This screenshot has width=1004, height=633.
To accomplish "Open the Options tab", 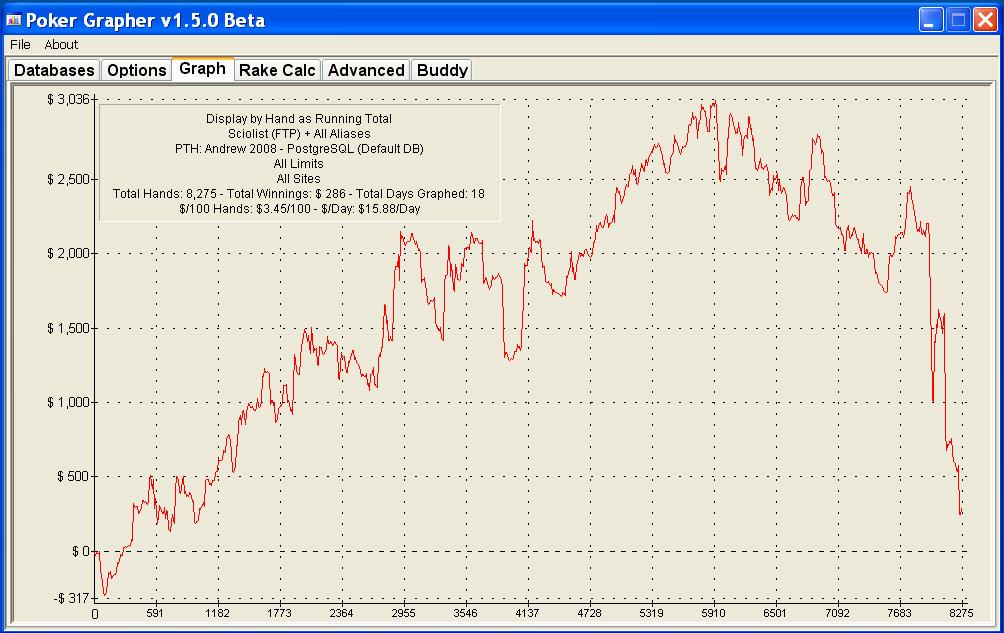I will 136,70.
